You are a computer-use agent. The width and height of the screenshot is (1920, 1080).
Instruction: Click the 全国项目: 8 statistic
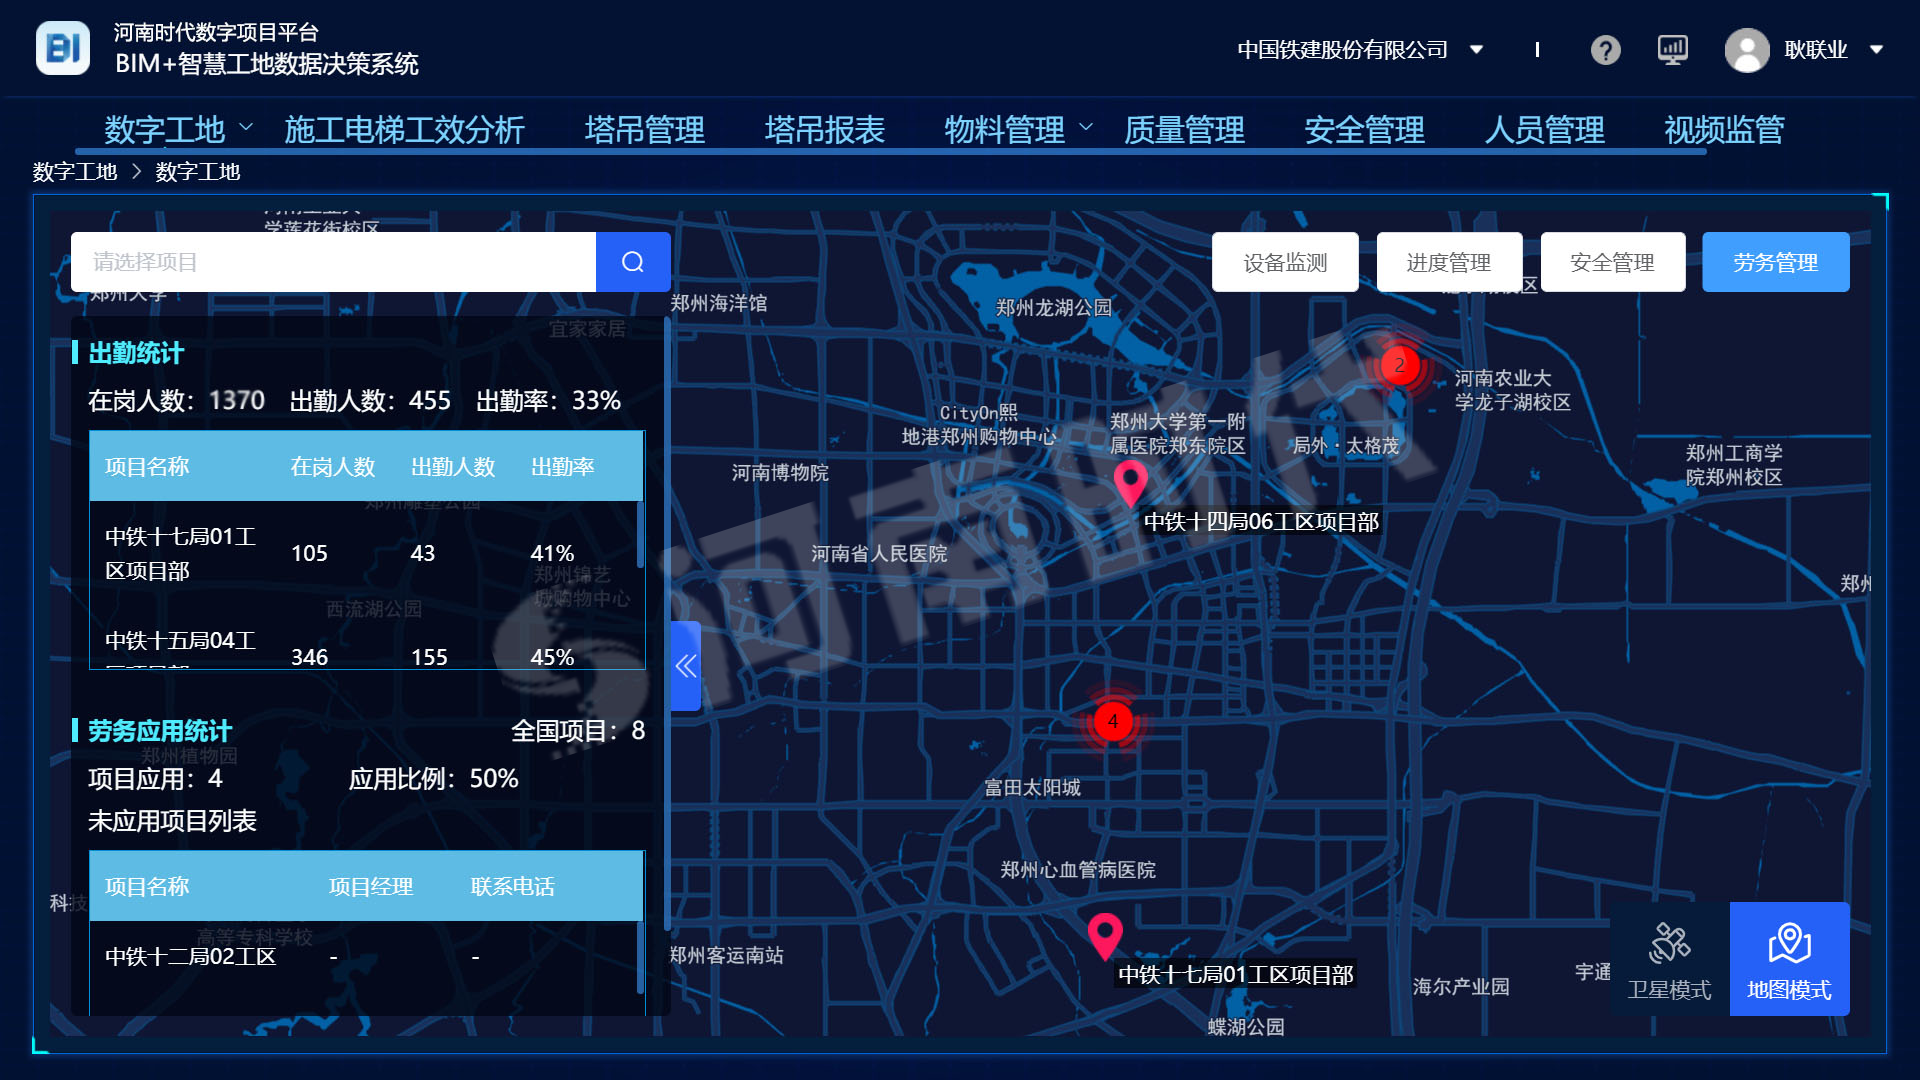point(578,731)
